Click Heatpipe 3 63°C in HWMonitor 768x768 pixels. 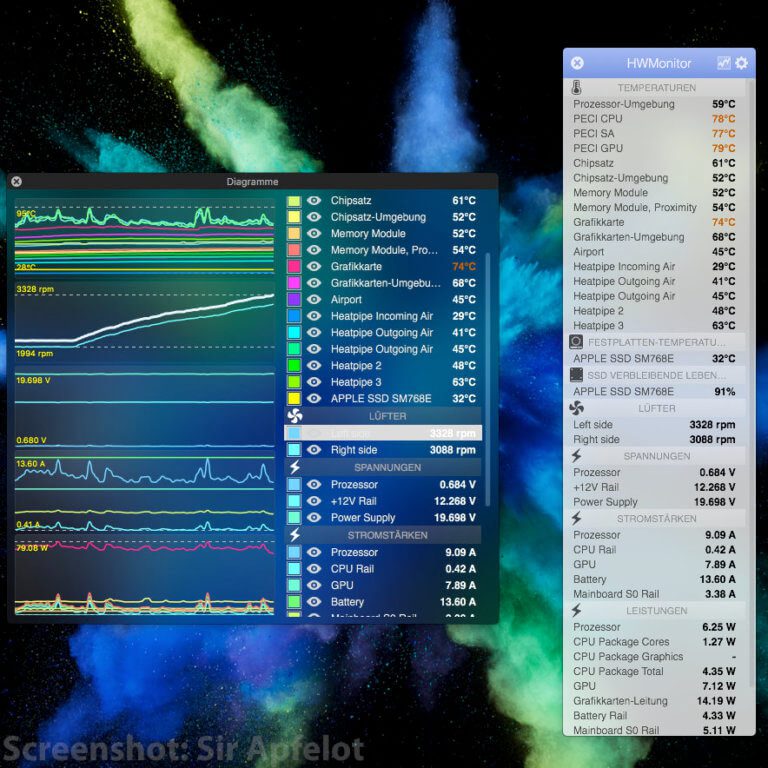(654, 325)
